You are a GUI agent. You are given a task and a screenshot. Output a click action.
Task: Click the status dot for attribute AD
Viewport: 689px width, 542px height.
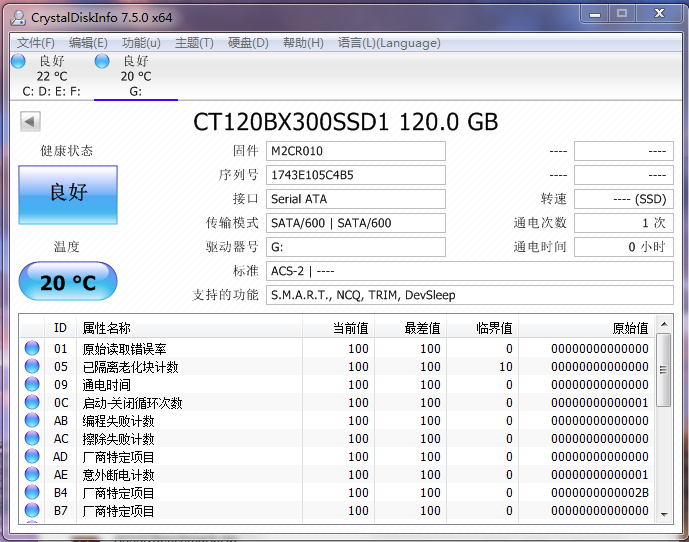coord(32,456)
